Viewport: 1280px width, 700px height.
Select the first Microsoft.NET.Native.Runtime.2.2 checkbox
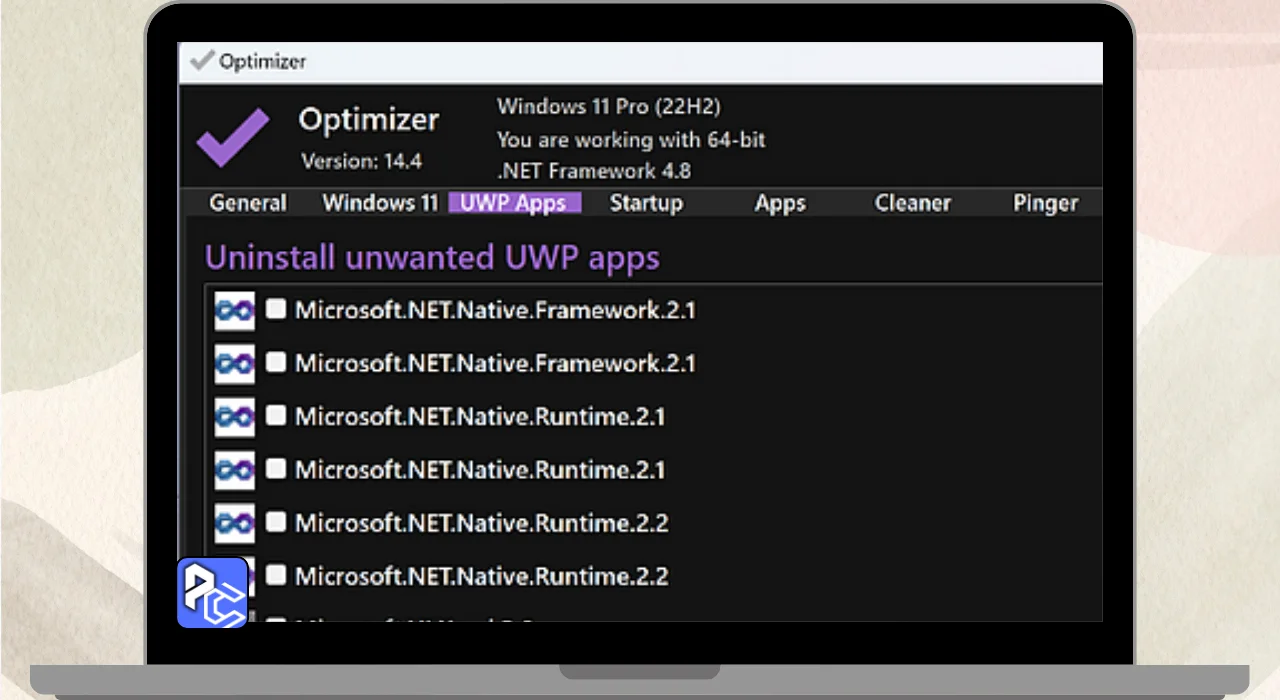(x=276, y=521)
